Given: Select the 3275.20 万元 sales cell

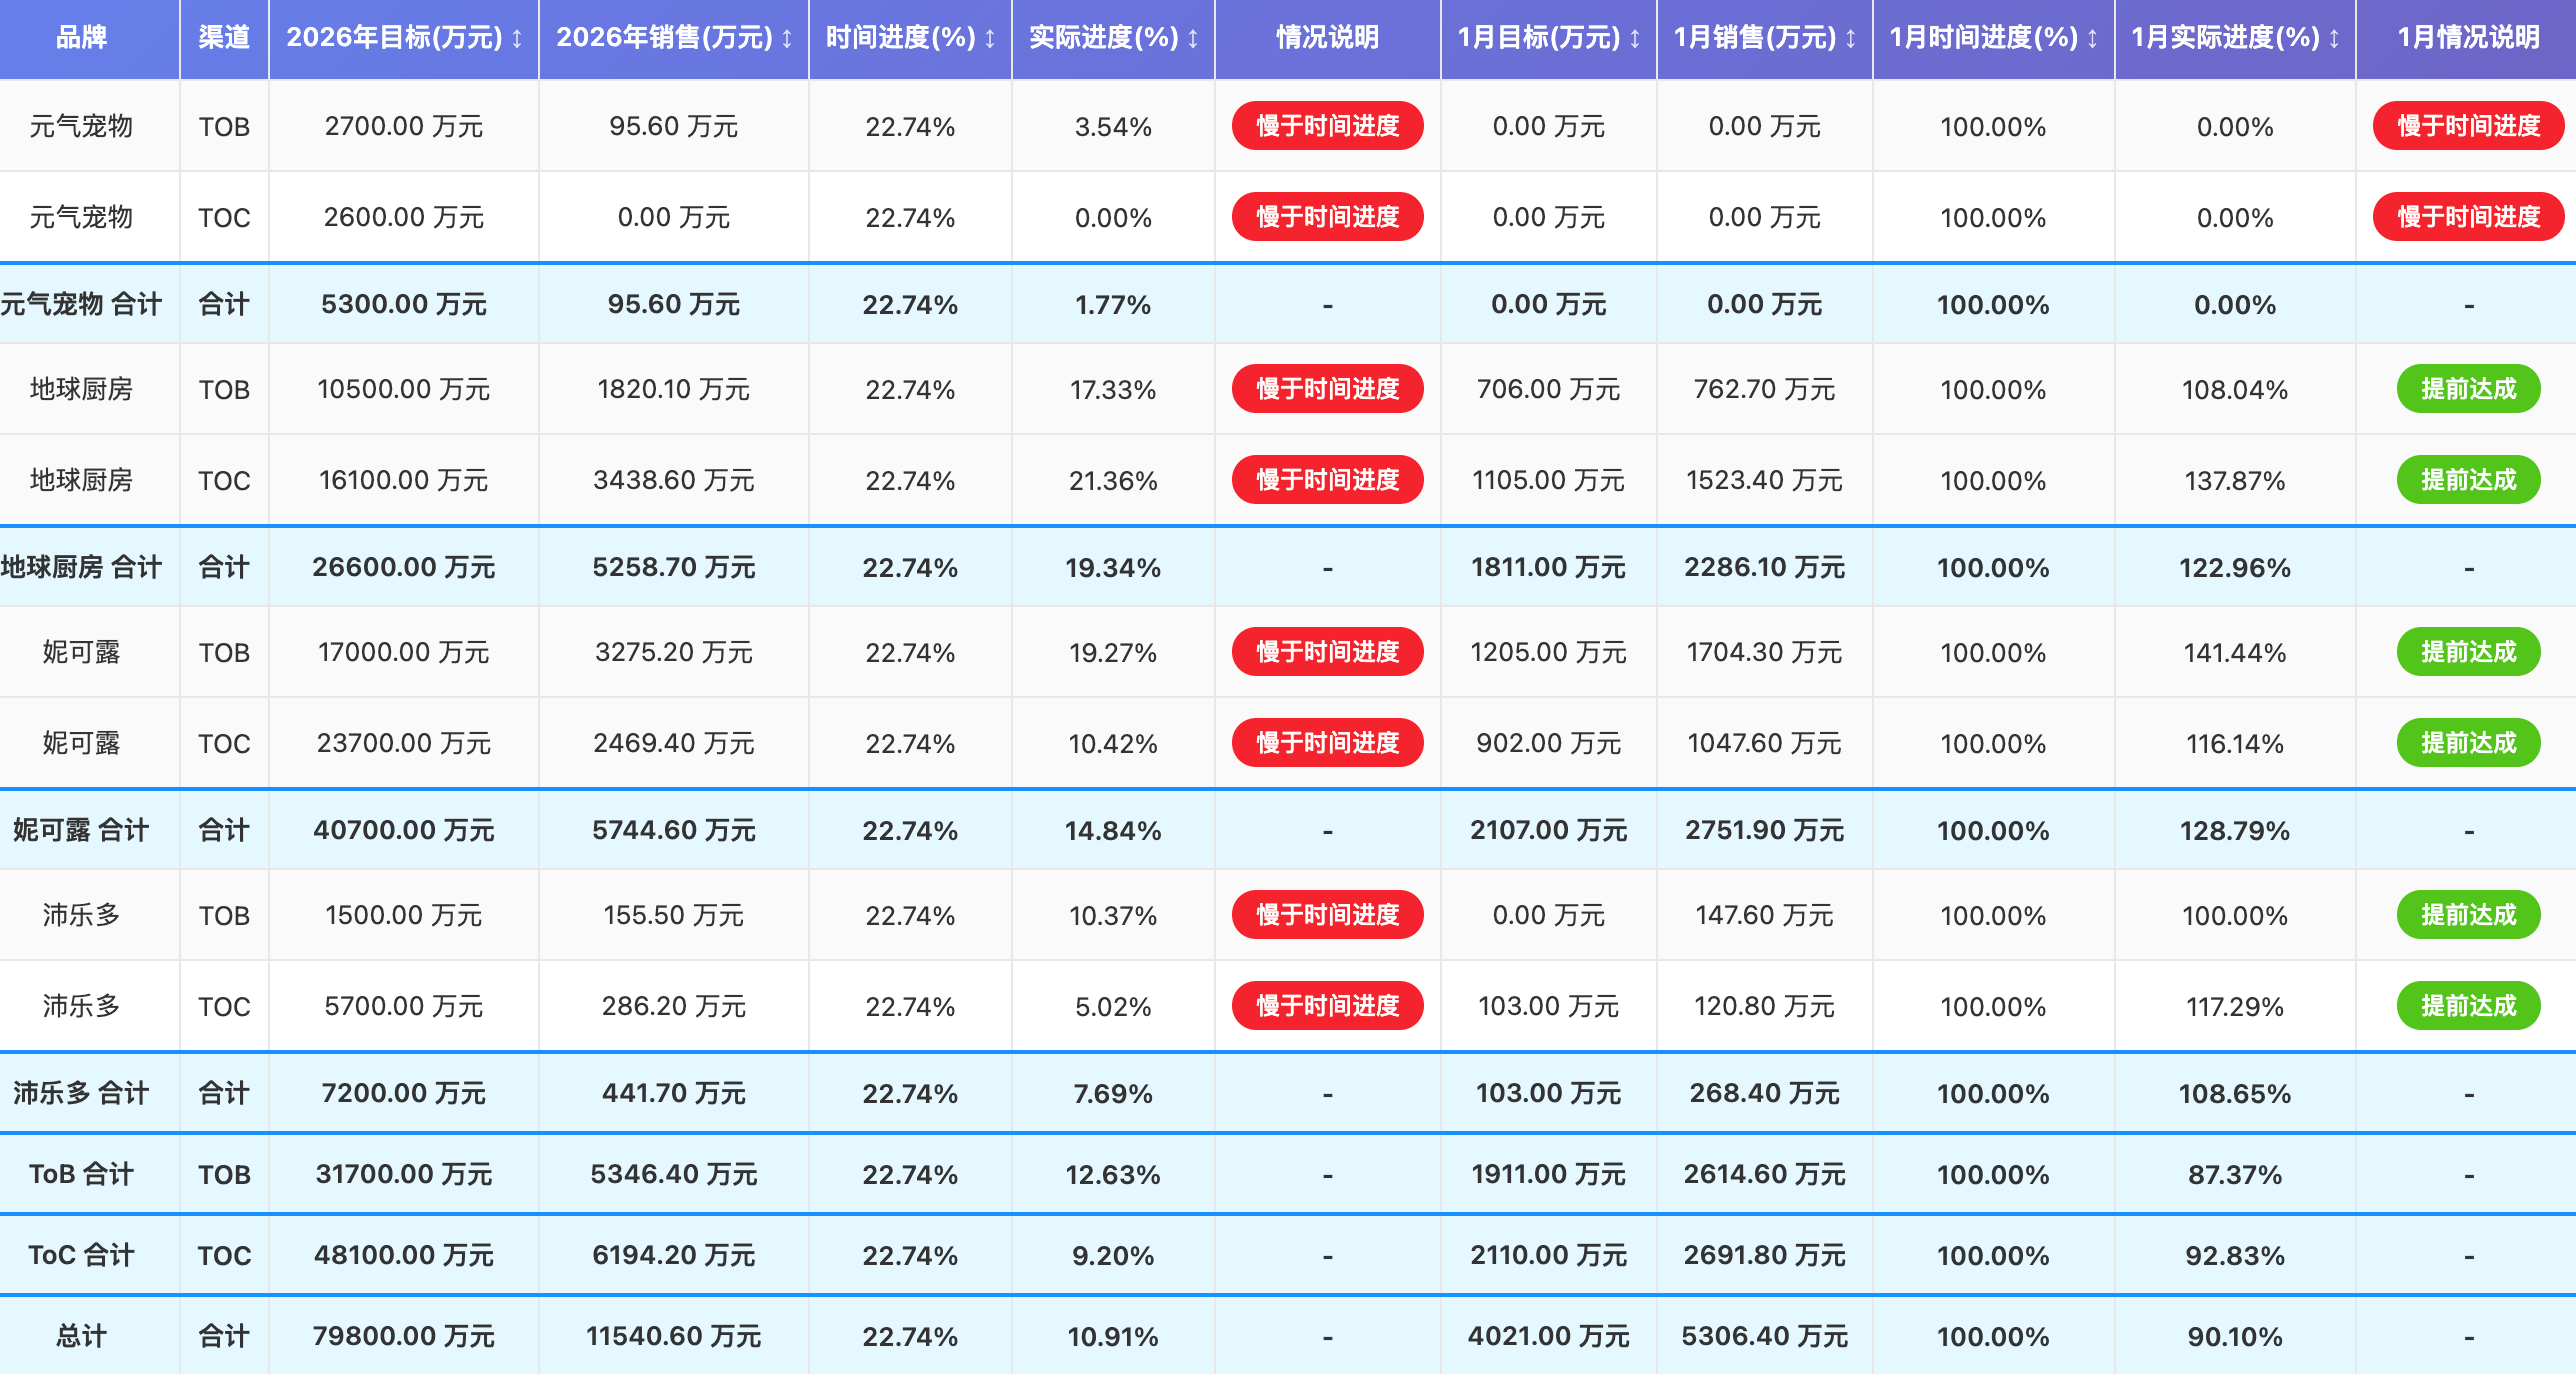Looking at the screenshot, I should coord(674,652).
